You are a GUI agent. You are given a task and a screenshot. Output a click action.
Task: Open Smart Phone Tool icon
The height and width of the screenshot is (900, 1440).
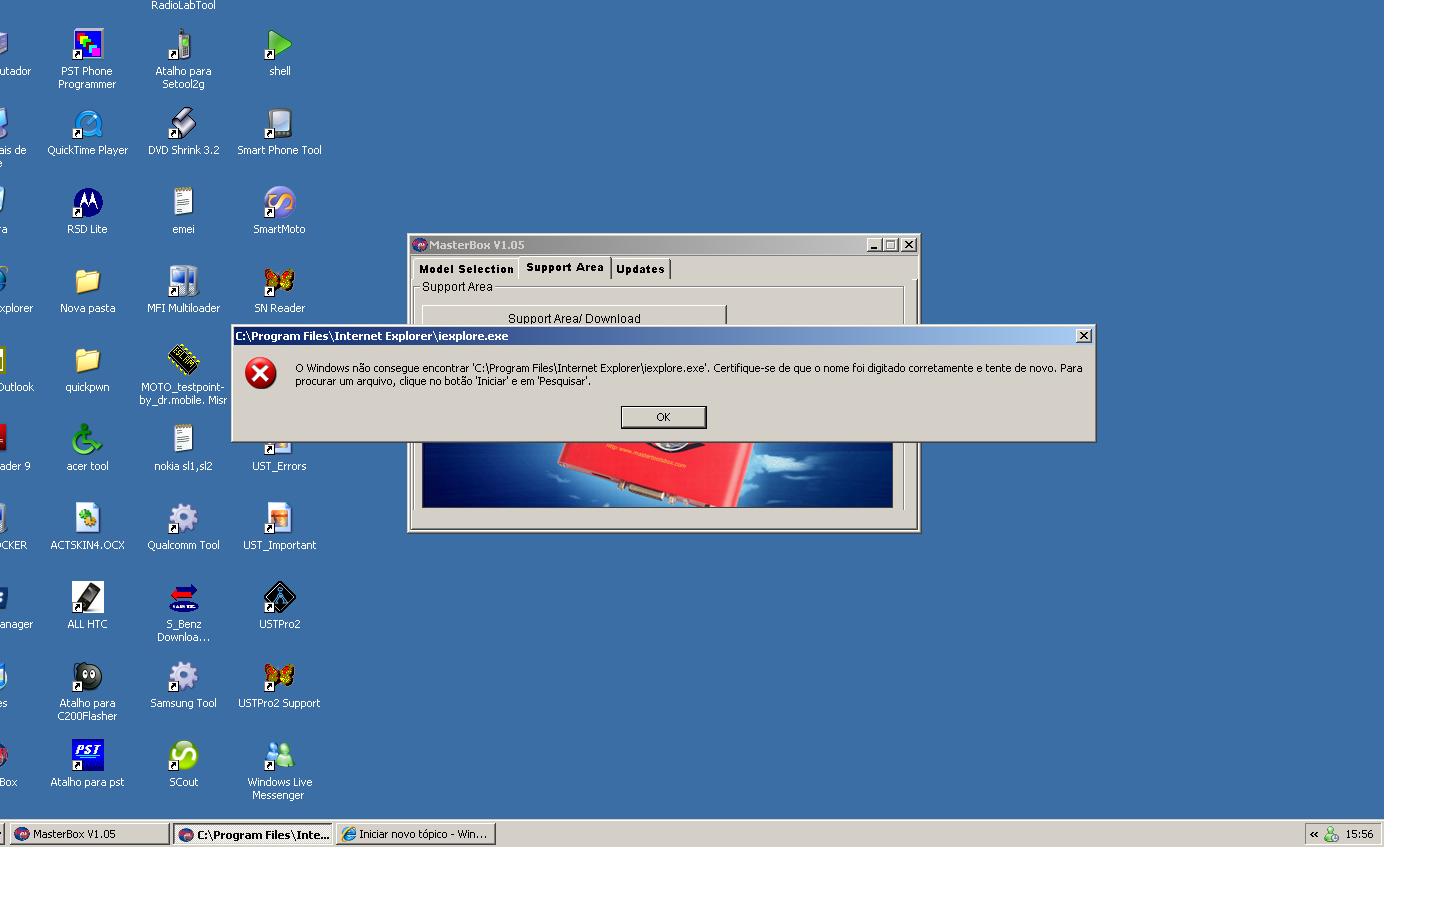[279, 124]
